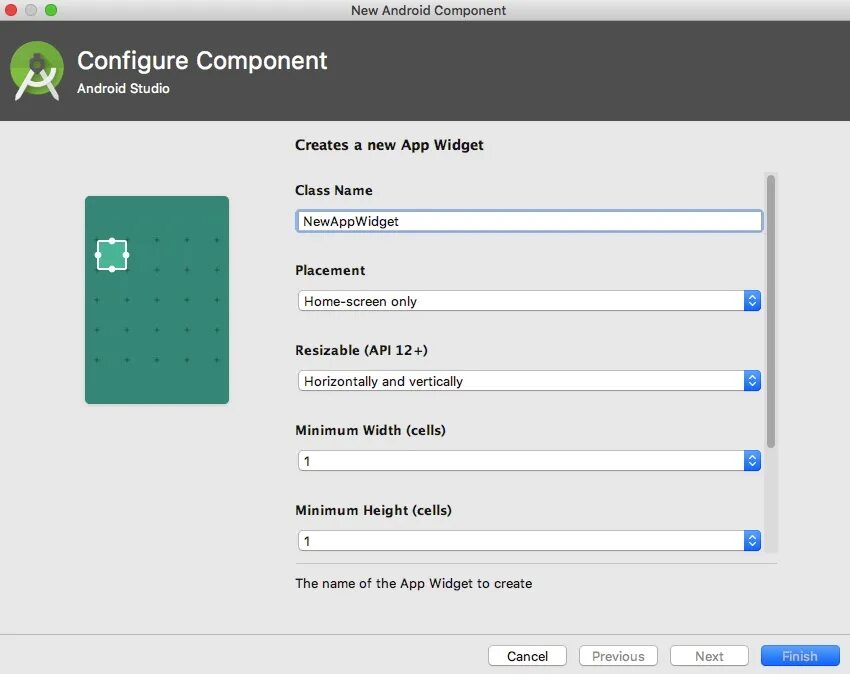Click the left handle of widget preview
850x674 pixels.
(x=97, y=255)
